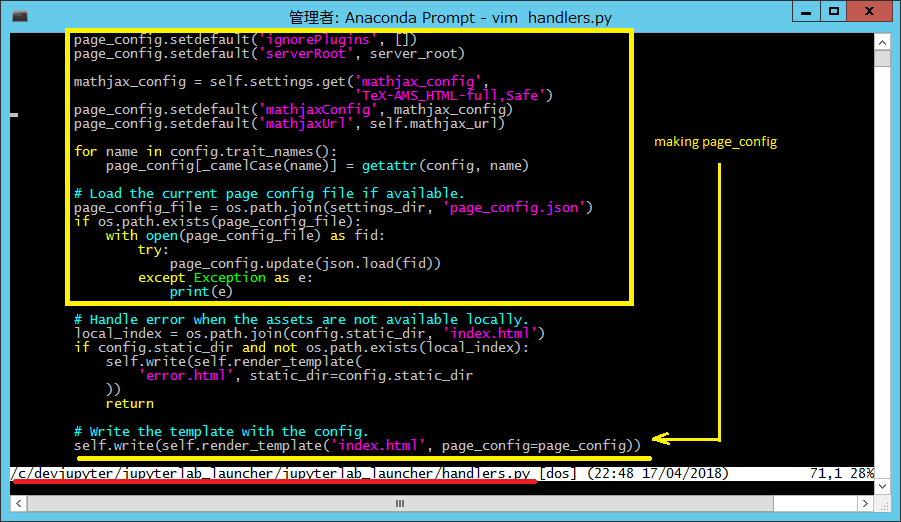Click comment '# Write the template with the config.'
This screenshot has width=901, height=522.
(x=221, y=432)
